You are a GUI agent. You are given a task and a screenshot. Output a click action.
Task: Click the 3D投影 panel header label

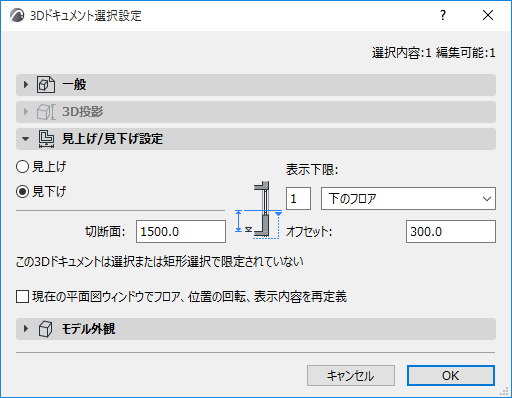coord(83,112)
